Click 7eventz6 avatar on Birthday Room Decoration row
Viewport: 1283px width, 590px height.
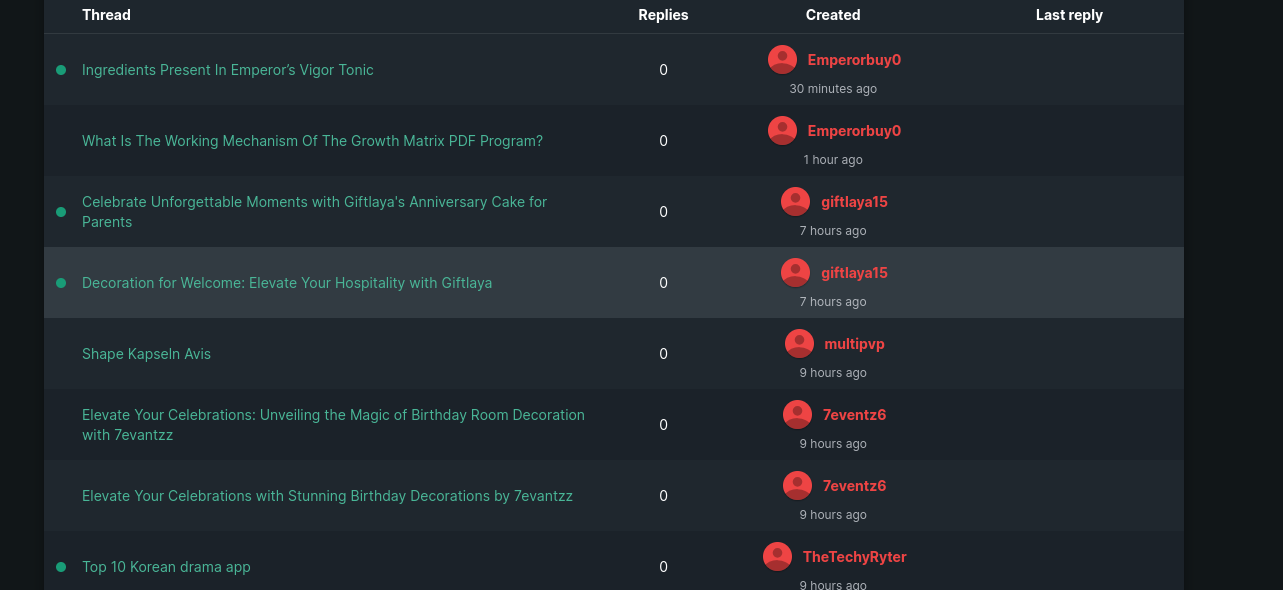pos(797,415)
